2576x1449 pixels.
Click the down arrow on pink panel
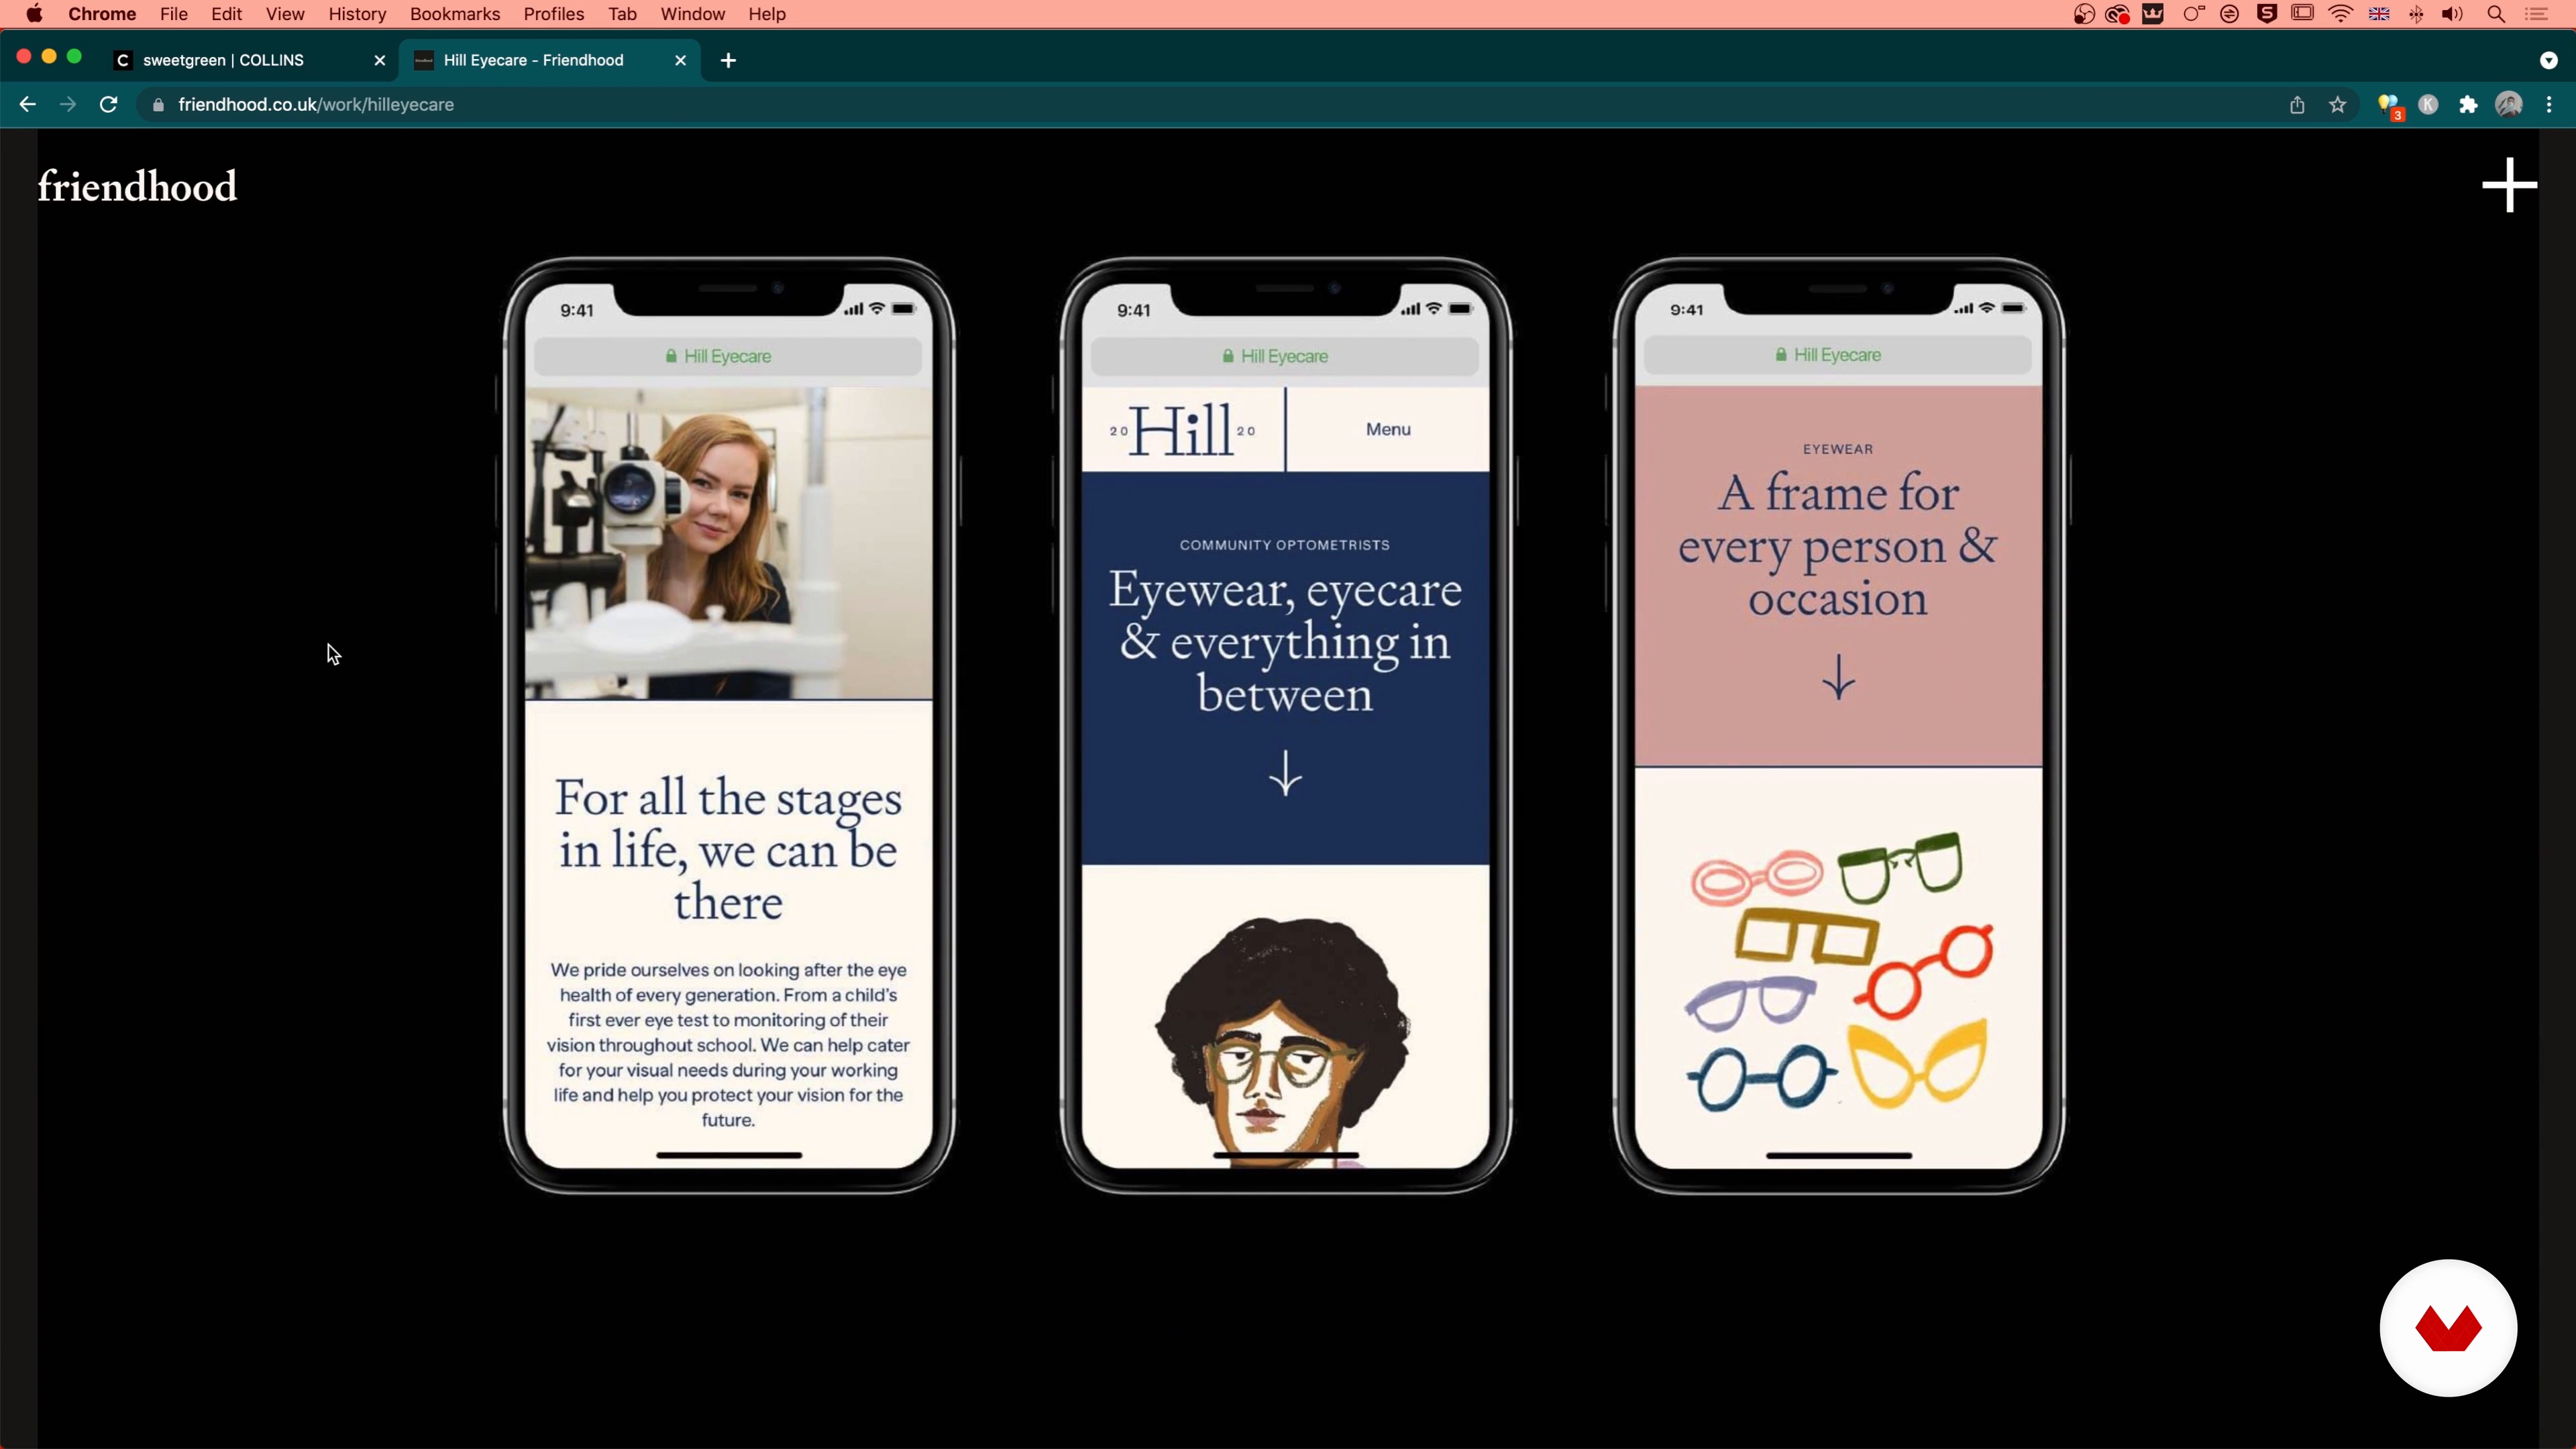[1838, 677]
